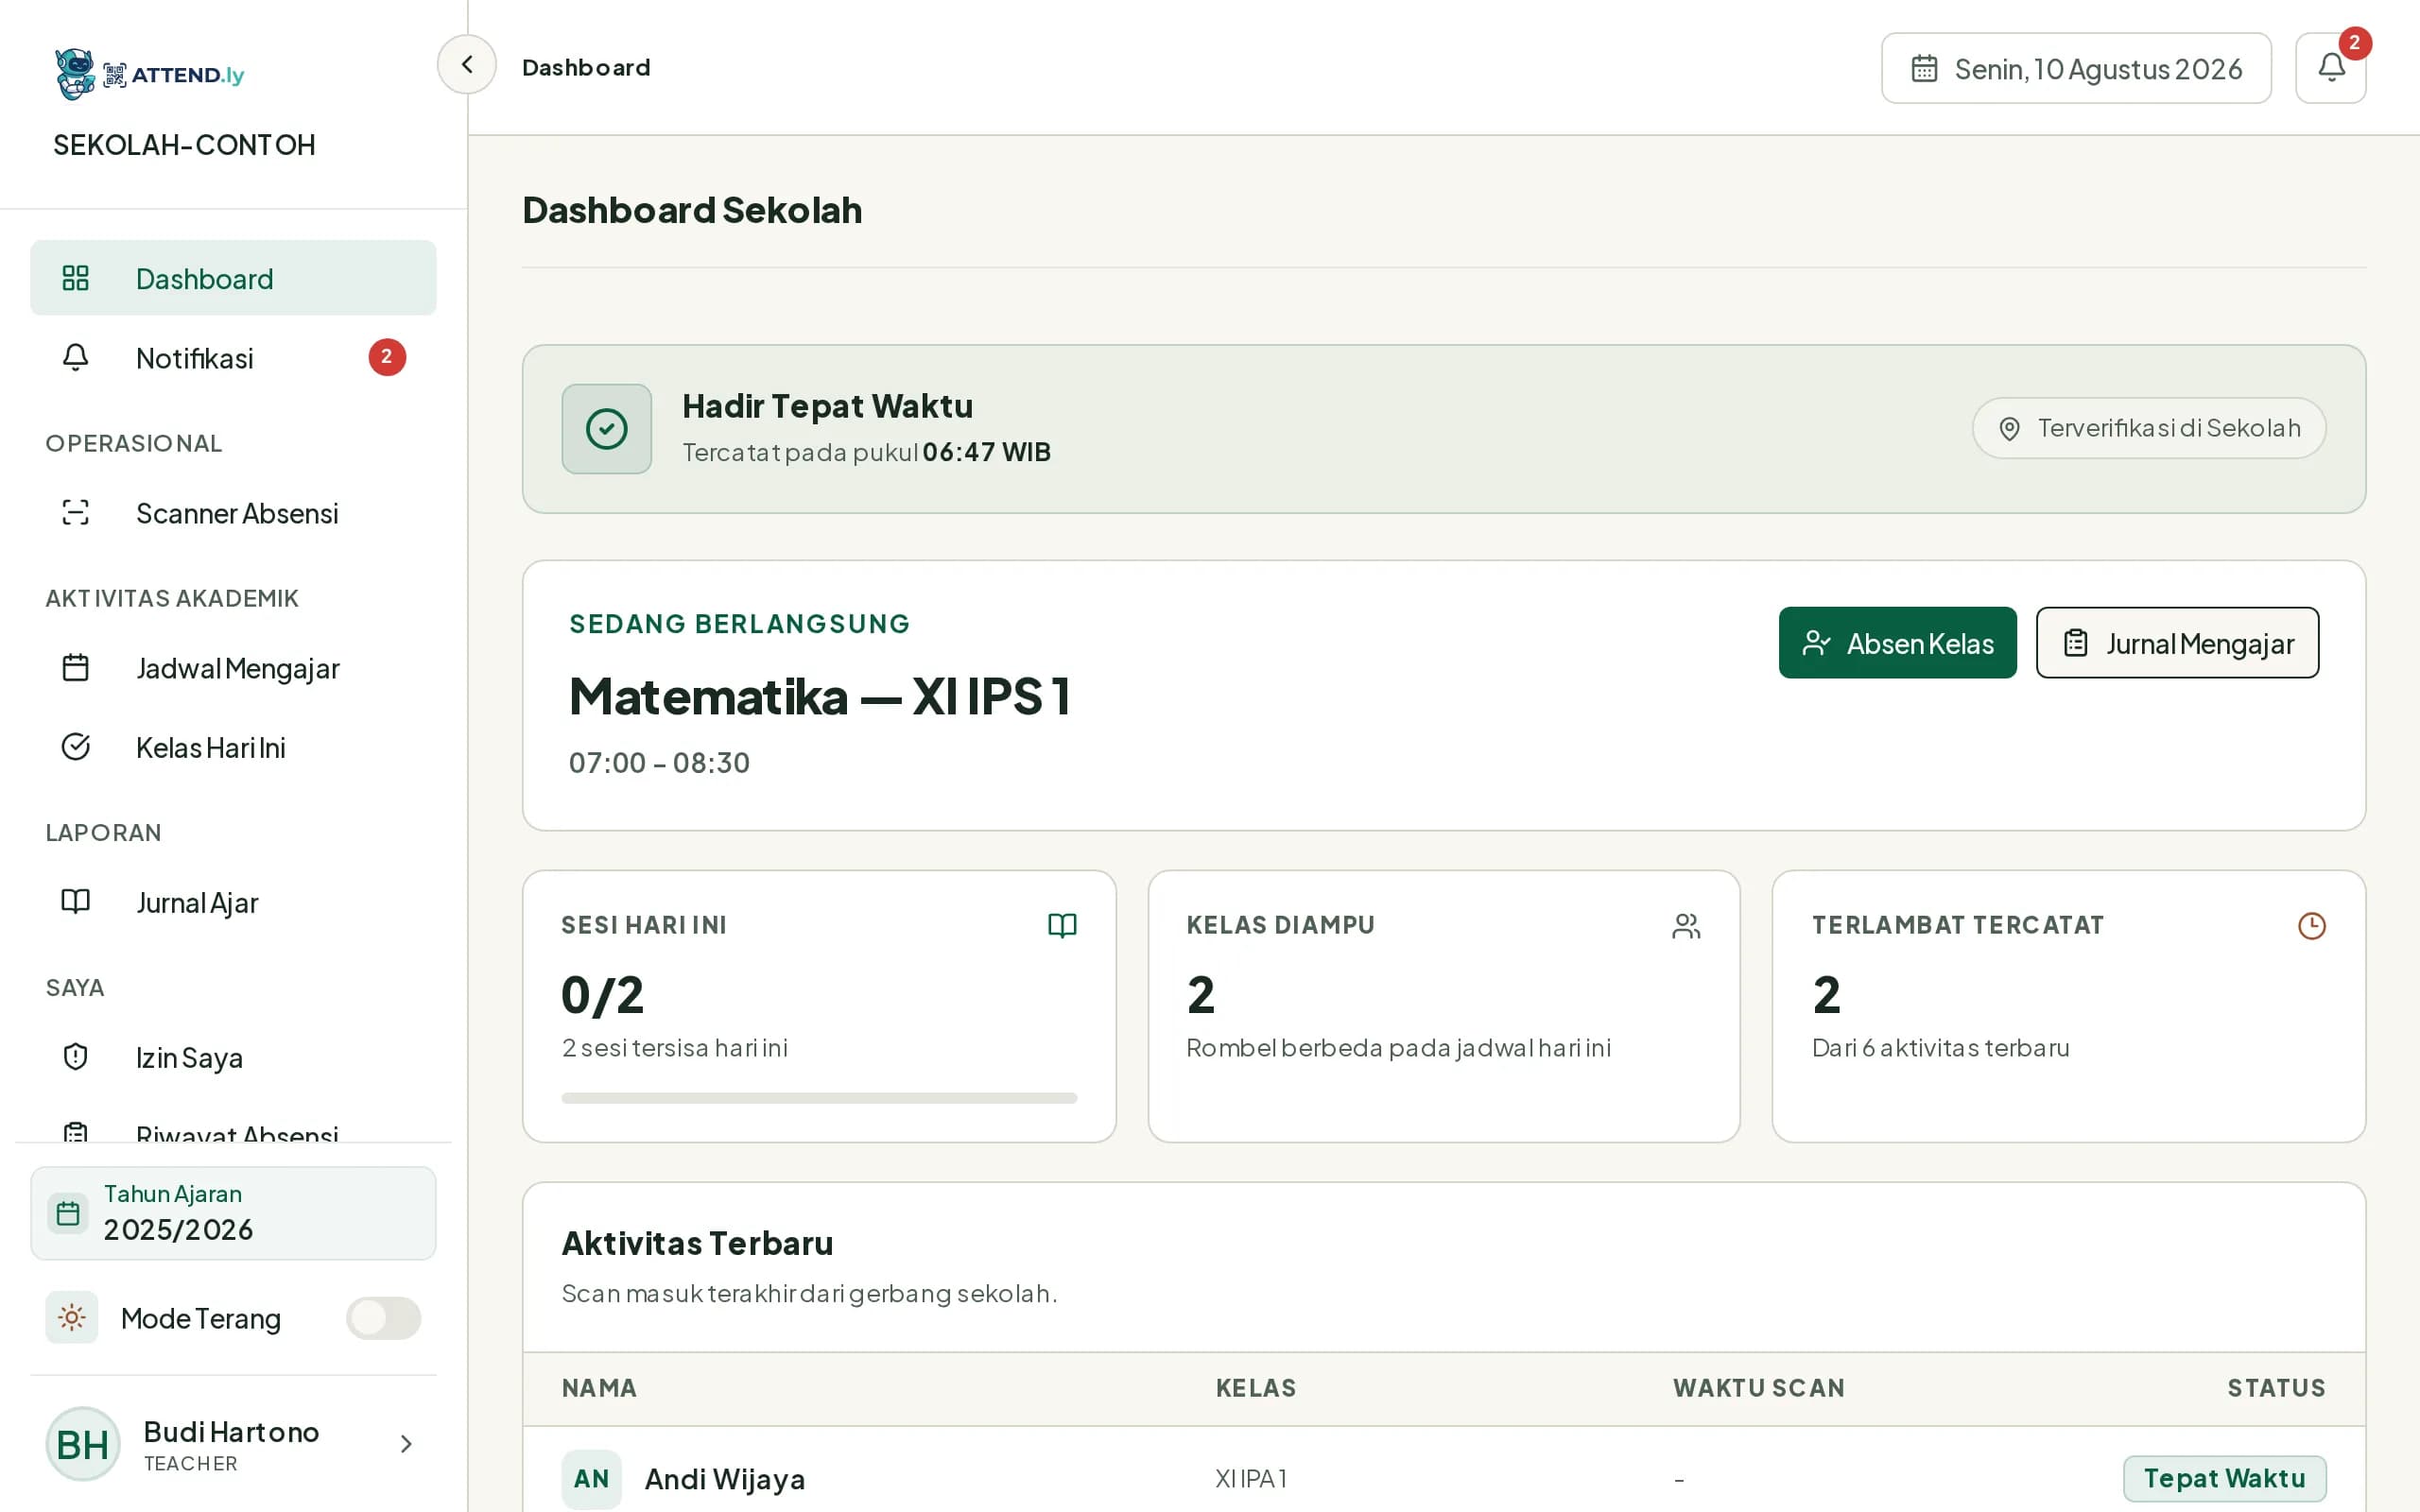Go to Dashboard in the sidebar
Screen dimensions: 2420x1512
click(x=233, y=278)
